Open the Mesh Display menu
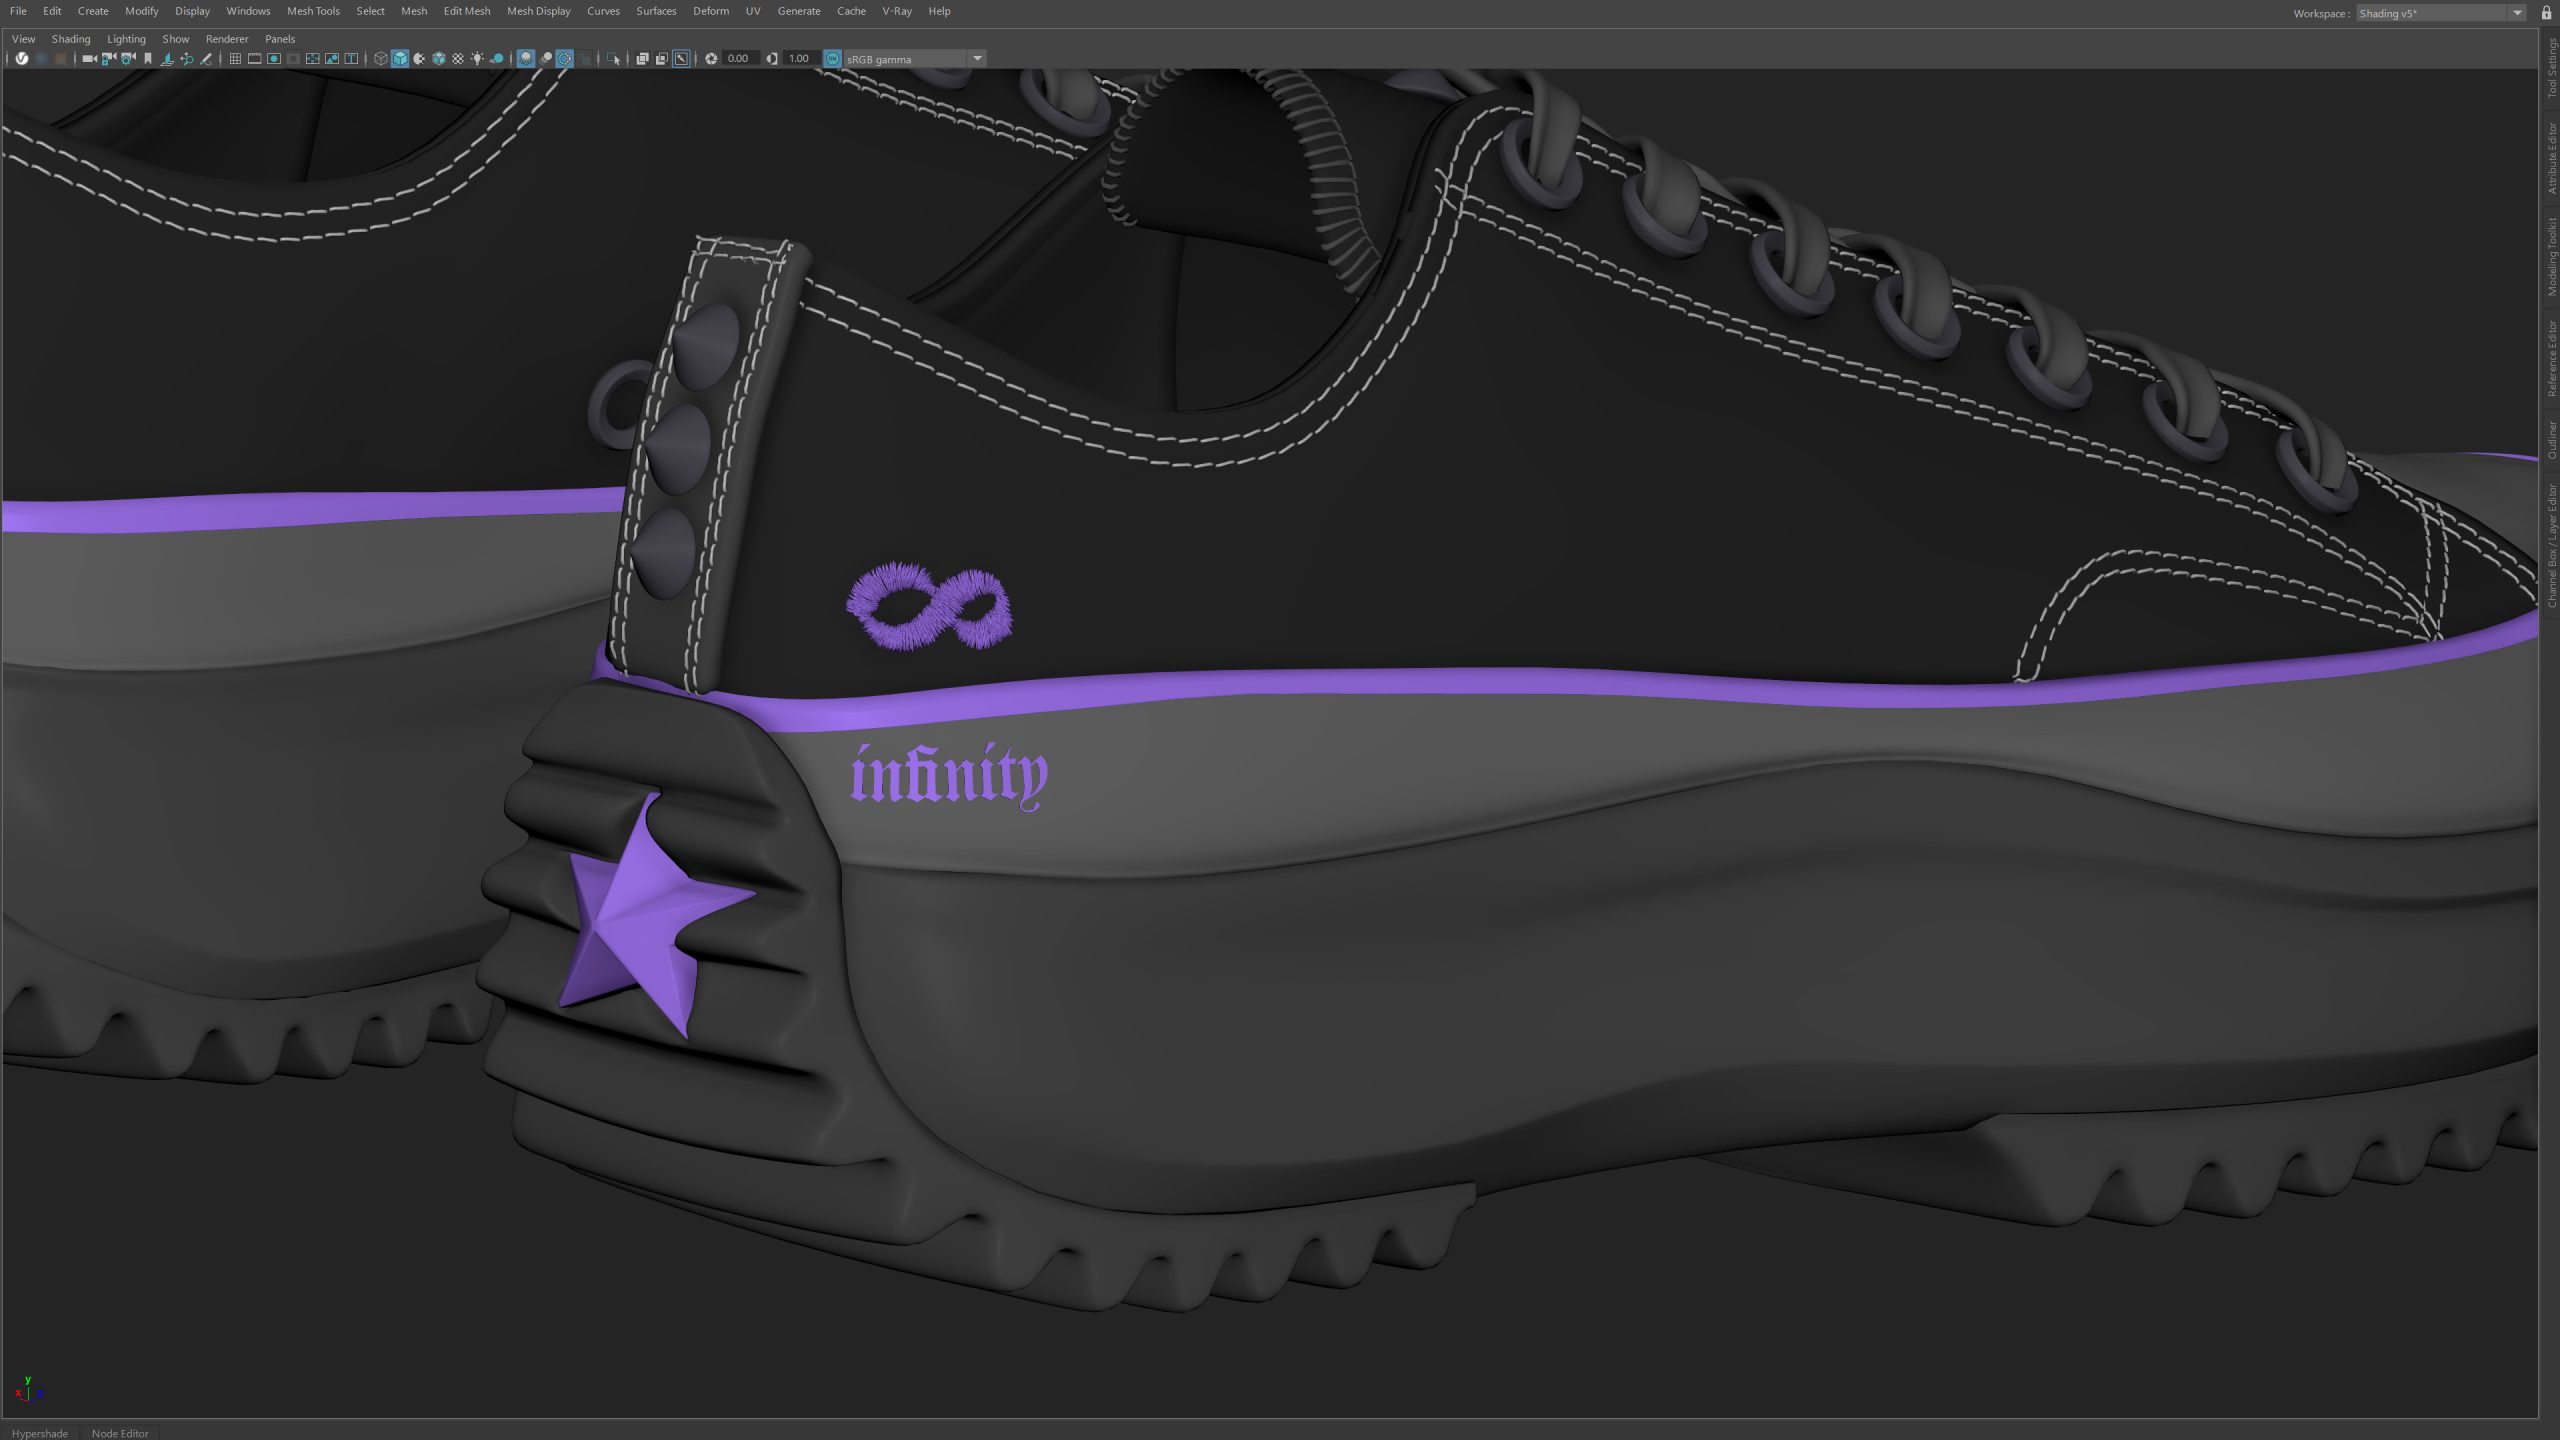2560x1440 pixels. [538, 11]
